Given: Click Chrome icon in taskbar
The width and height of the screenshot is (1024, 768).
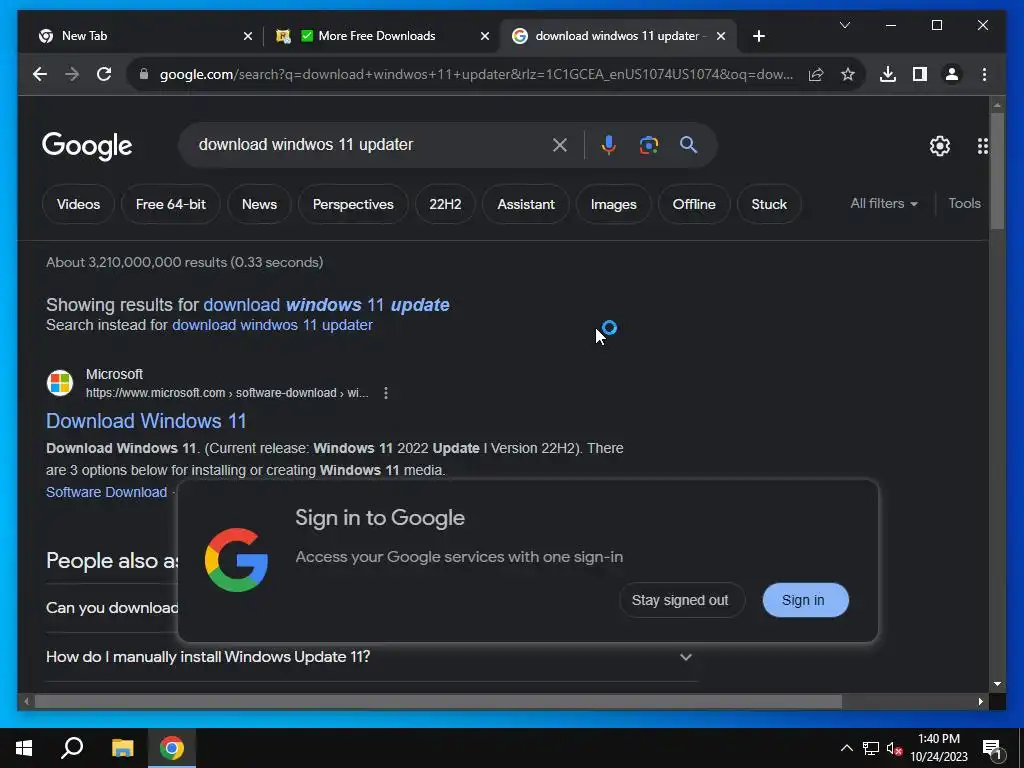Looking at the screenshot, I should [x=172, y=748].
